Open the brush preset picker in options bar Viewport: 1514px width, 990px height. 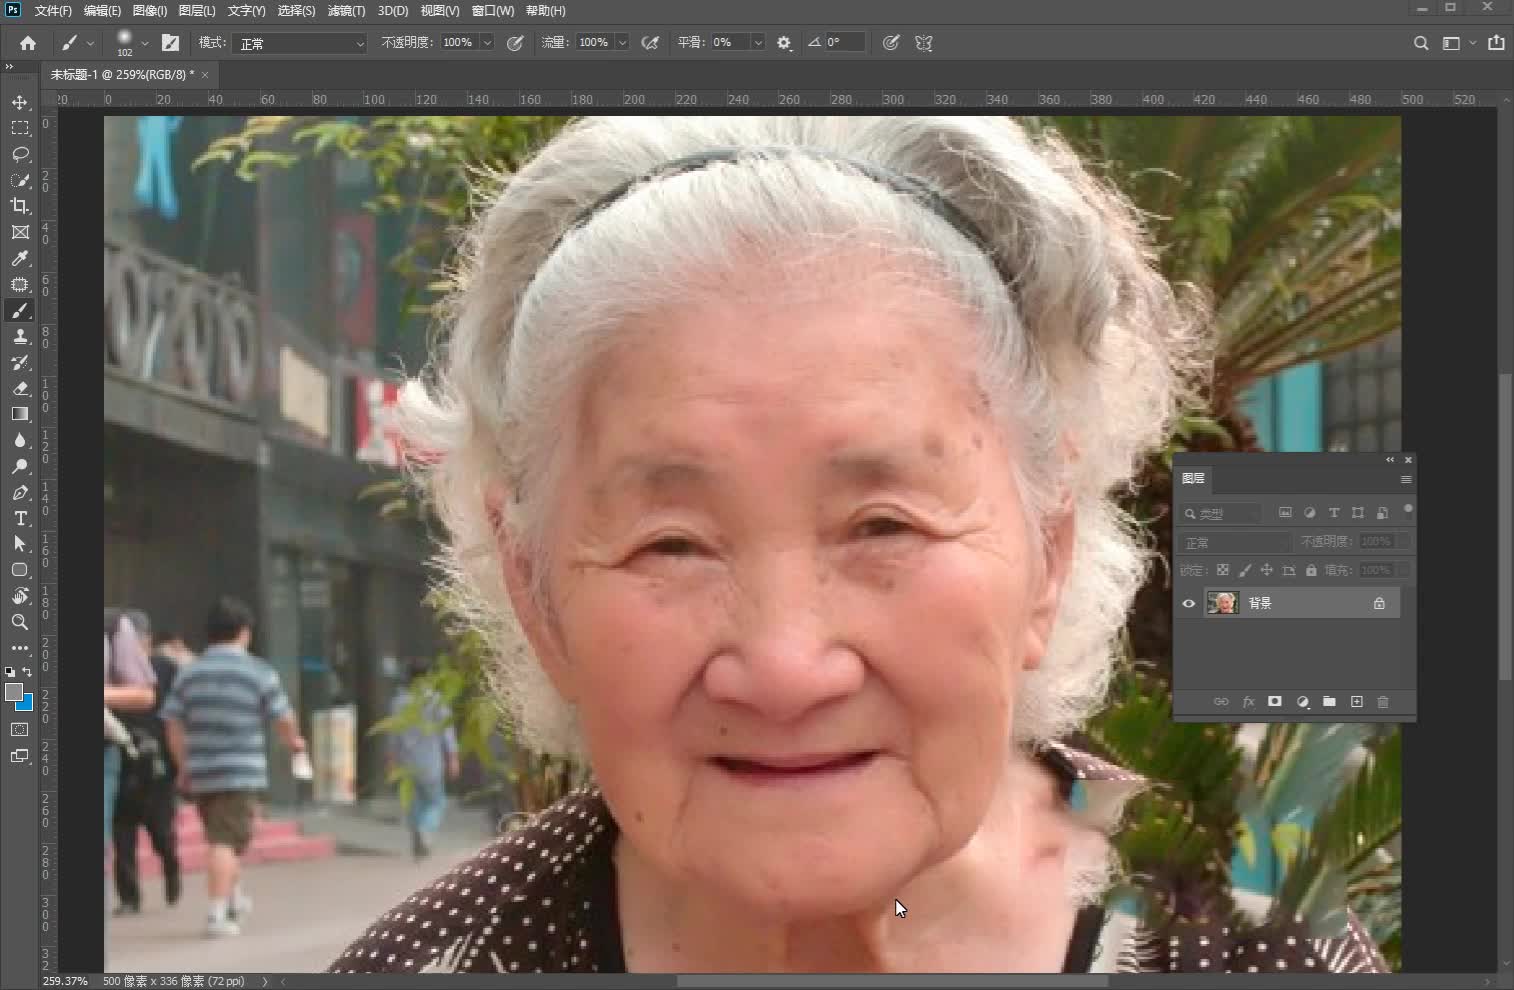(131, 42)
